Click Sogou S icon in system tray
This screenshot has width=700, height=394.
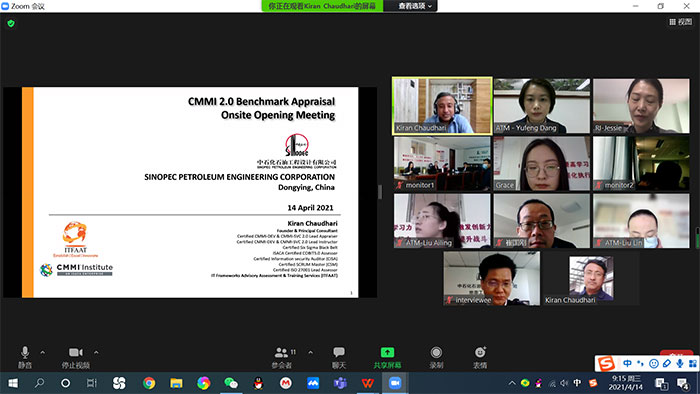point(593,383)
